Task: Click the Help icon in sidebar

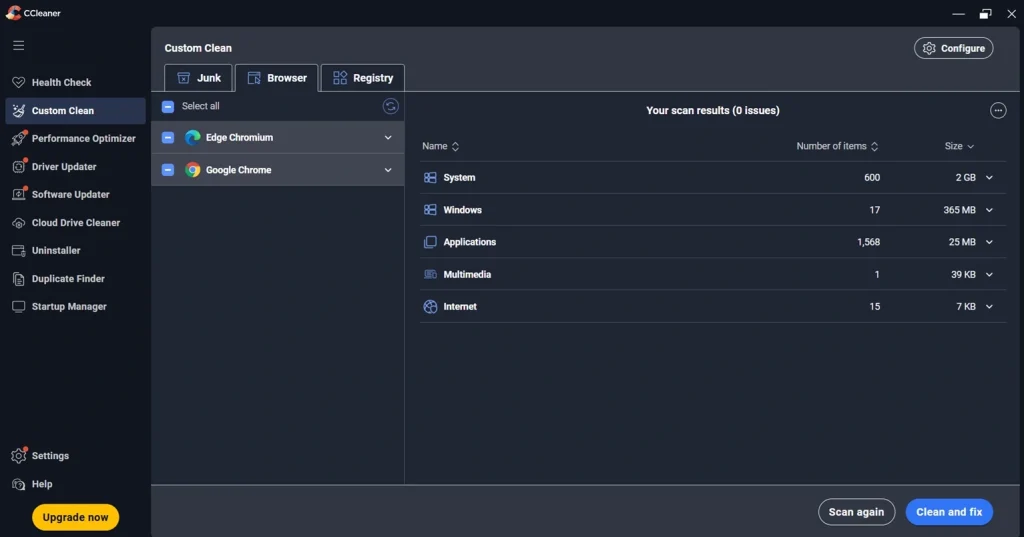Action: click(18, 484)
